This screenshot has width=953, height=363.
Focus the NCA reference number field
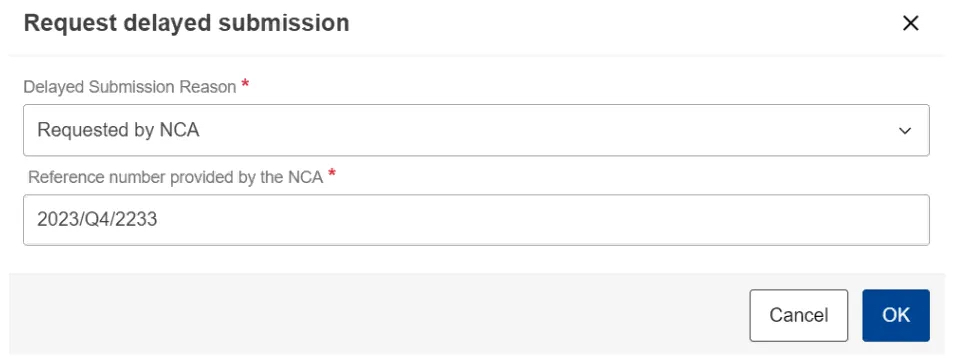click(476, 220)
